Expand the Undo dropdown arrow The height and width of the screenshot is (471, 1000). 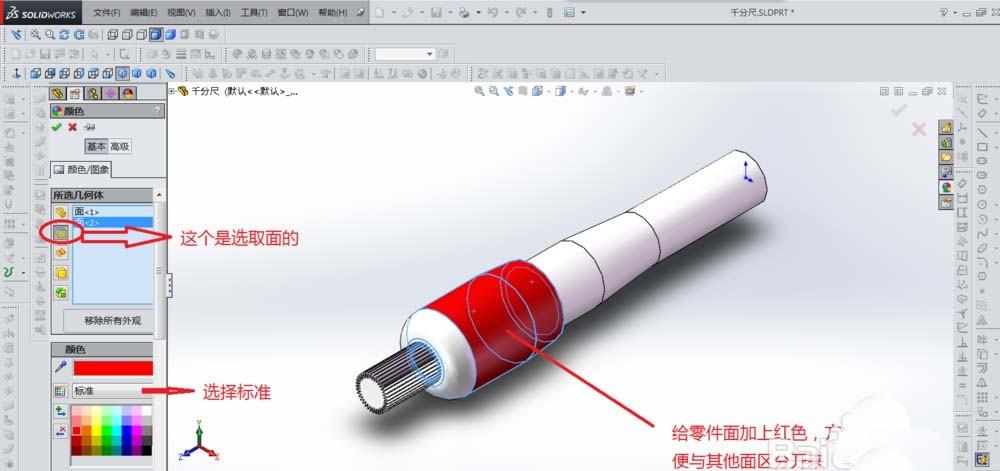[x=506, y=12]
